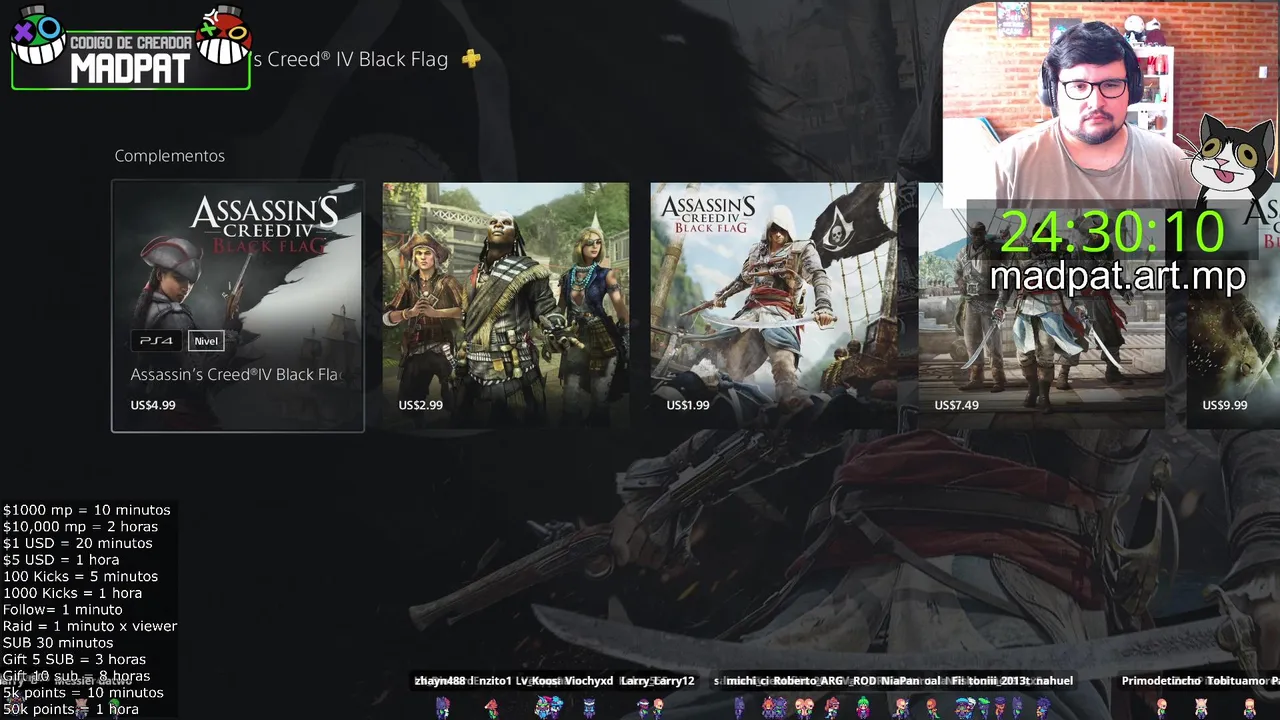
Task: Click the line 1000 Kicks = 1 hora
Action: click(x=72, y=593)
